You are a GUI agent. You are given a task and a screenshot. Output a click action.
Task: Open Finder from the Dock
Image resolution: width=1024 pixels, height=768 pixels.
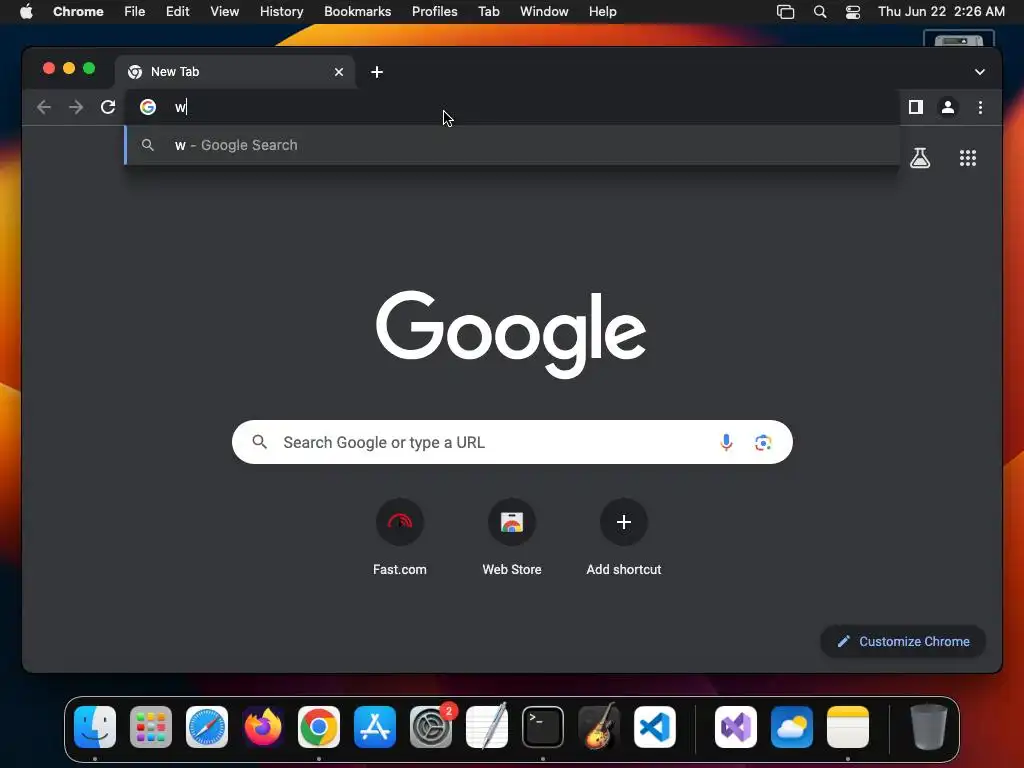(x=95, y=727)
